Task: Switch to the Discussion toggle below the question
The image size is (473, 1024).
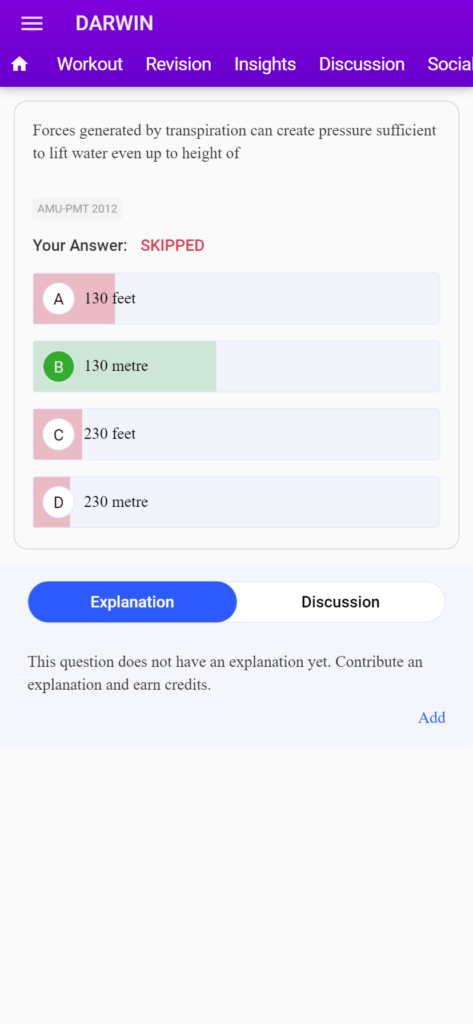Action: click(x=340, y=602)
